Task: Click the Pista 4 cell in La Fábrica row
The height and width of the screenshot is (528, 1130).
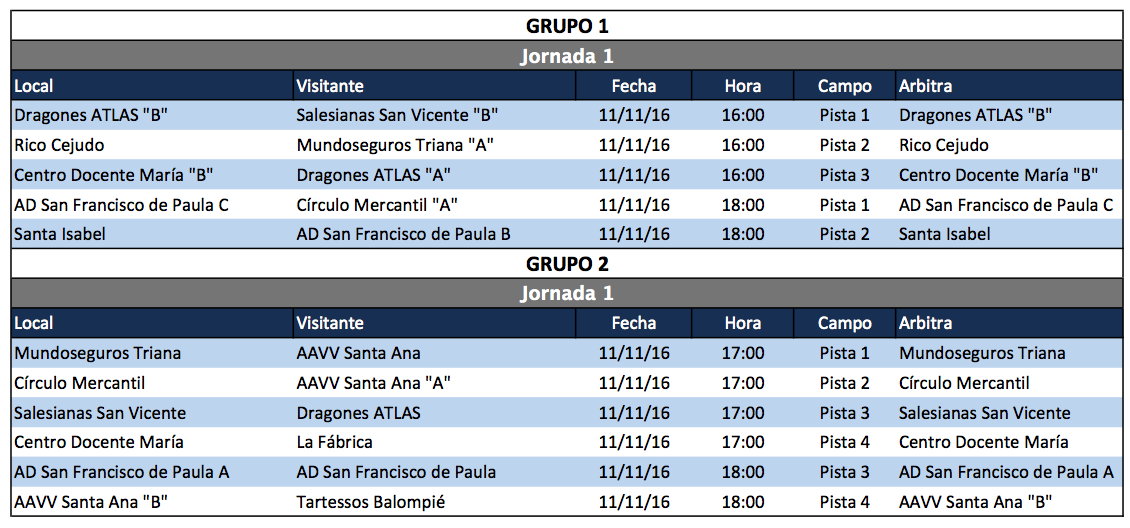Action: [x=844, y=442]
